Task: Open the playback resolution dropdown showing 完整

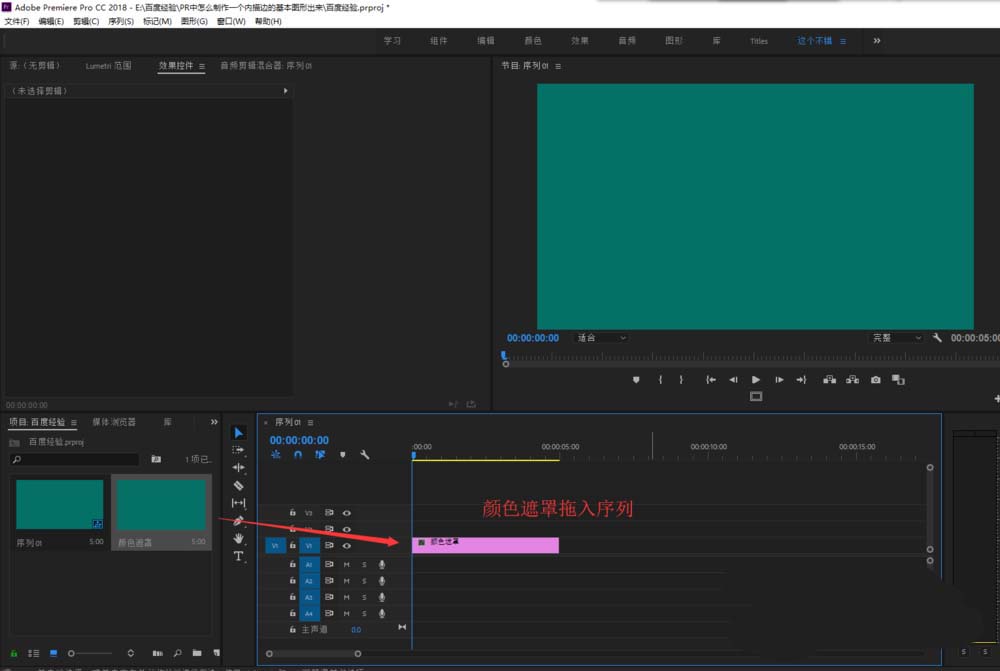Action: pyautogui.click(x=896, y=338)
